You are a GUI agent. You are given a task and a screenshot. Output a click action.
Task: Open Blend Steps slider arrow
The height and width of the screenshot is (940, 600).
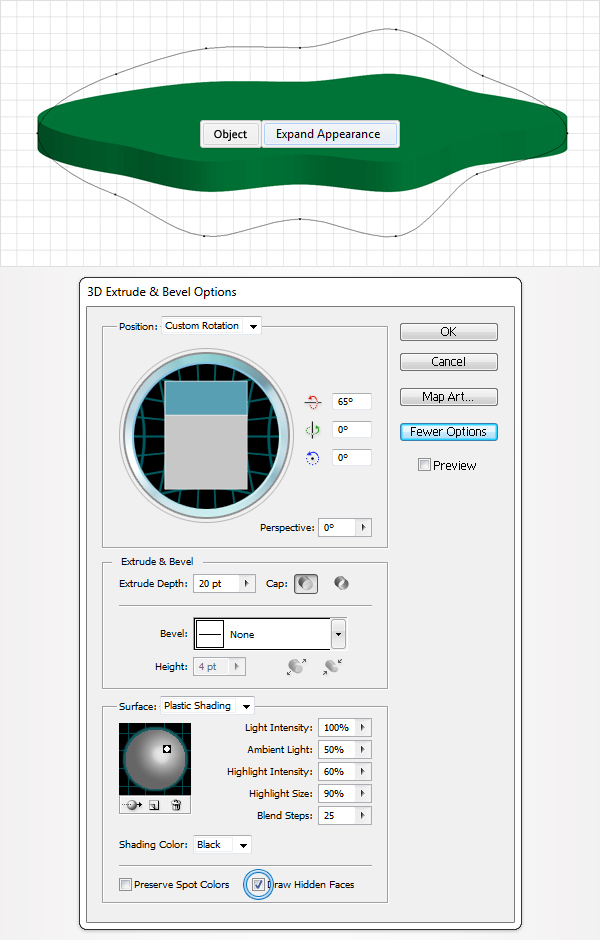click(363, 815)
